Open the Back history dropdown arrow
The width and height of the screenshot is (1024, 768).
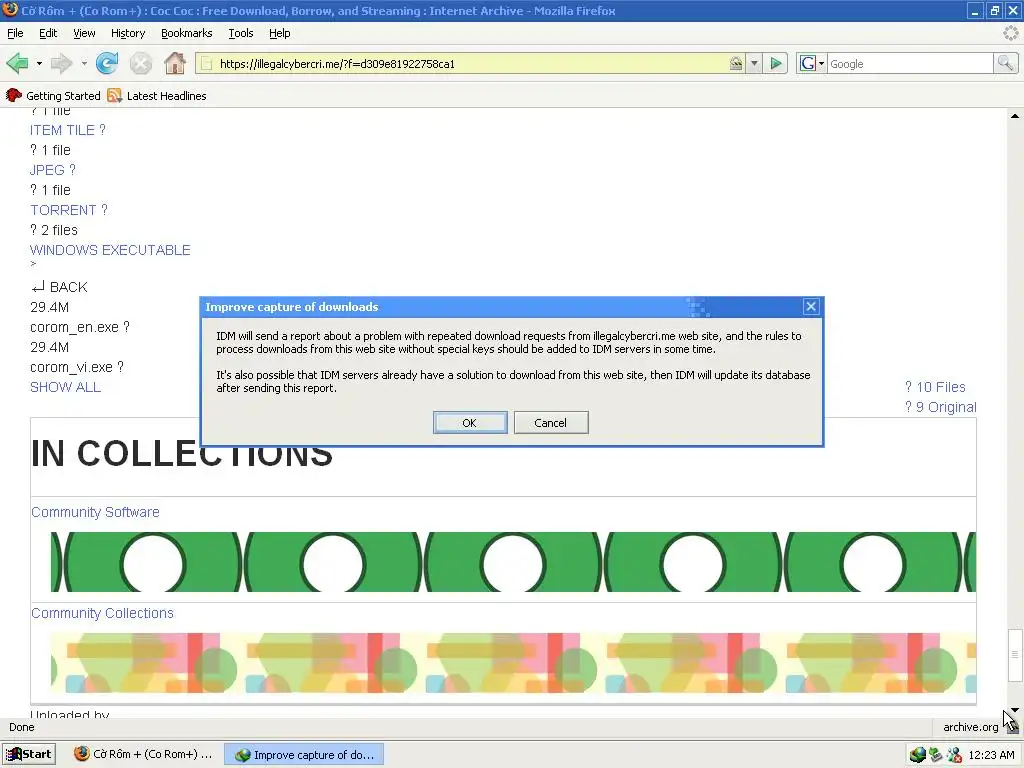point(39,63)
